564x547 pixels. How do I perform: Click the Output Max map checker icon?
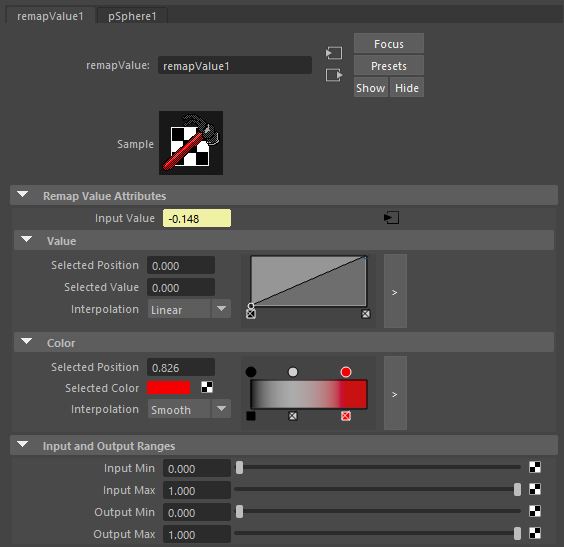[x=535, y=533]
